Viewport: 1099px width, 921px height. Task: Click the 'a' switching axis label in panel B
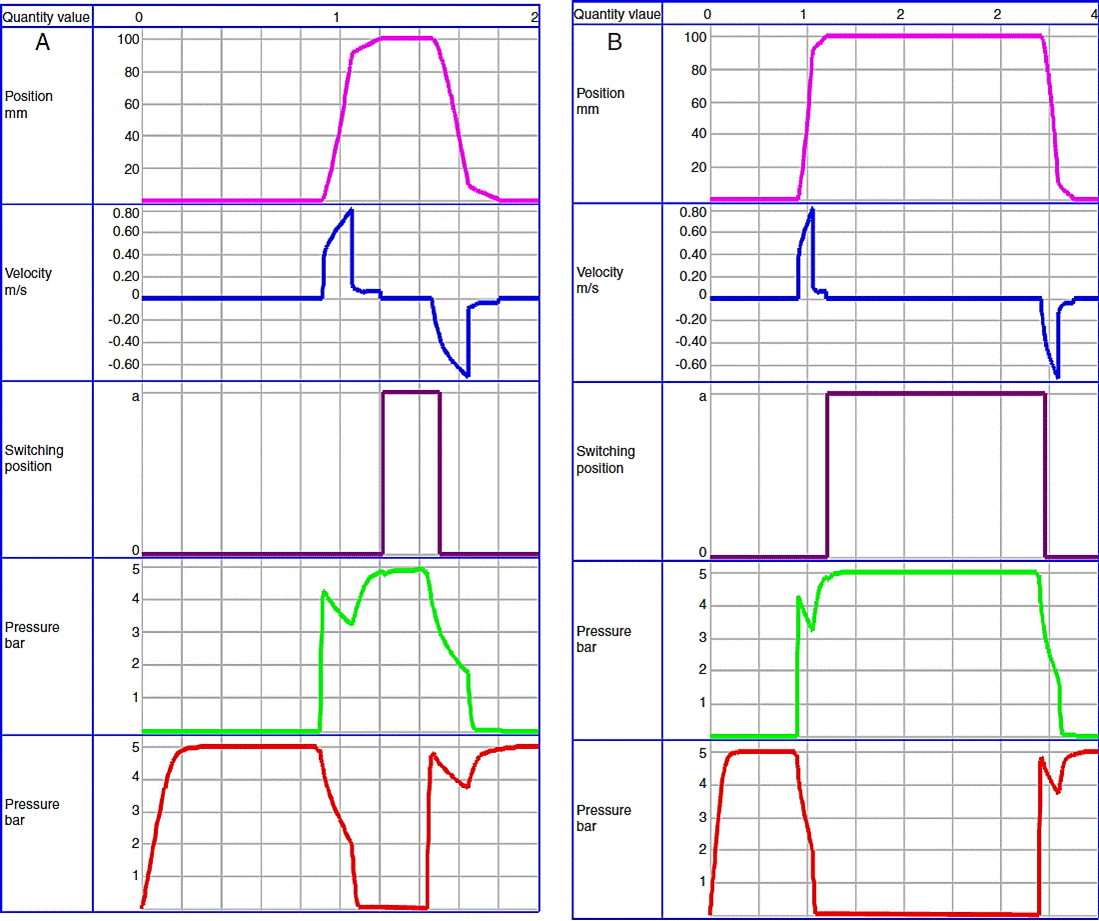(x=702, y=396)
